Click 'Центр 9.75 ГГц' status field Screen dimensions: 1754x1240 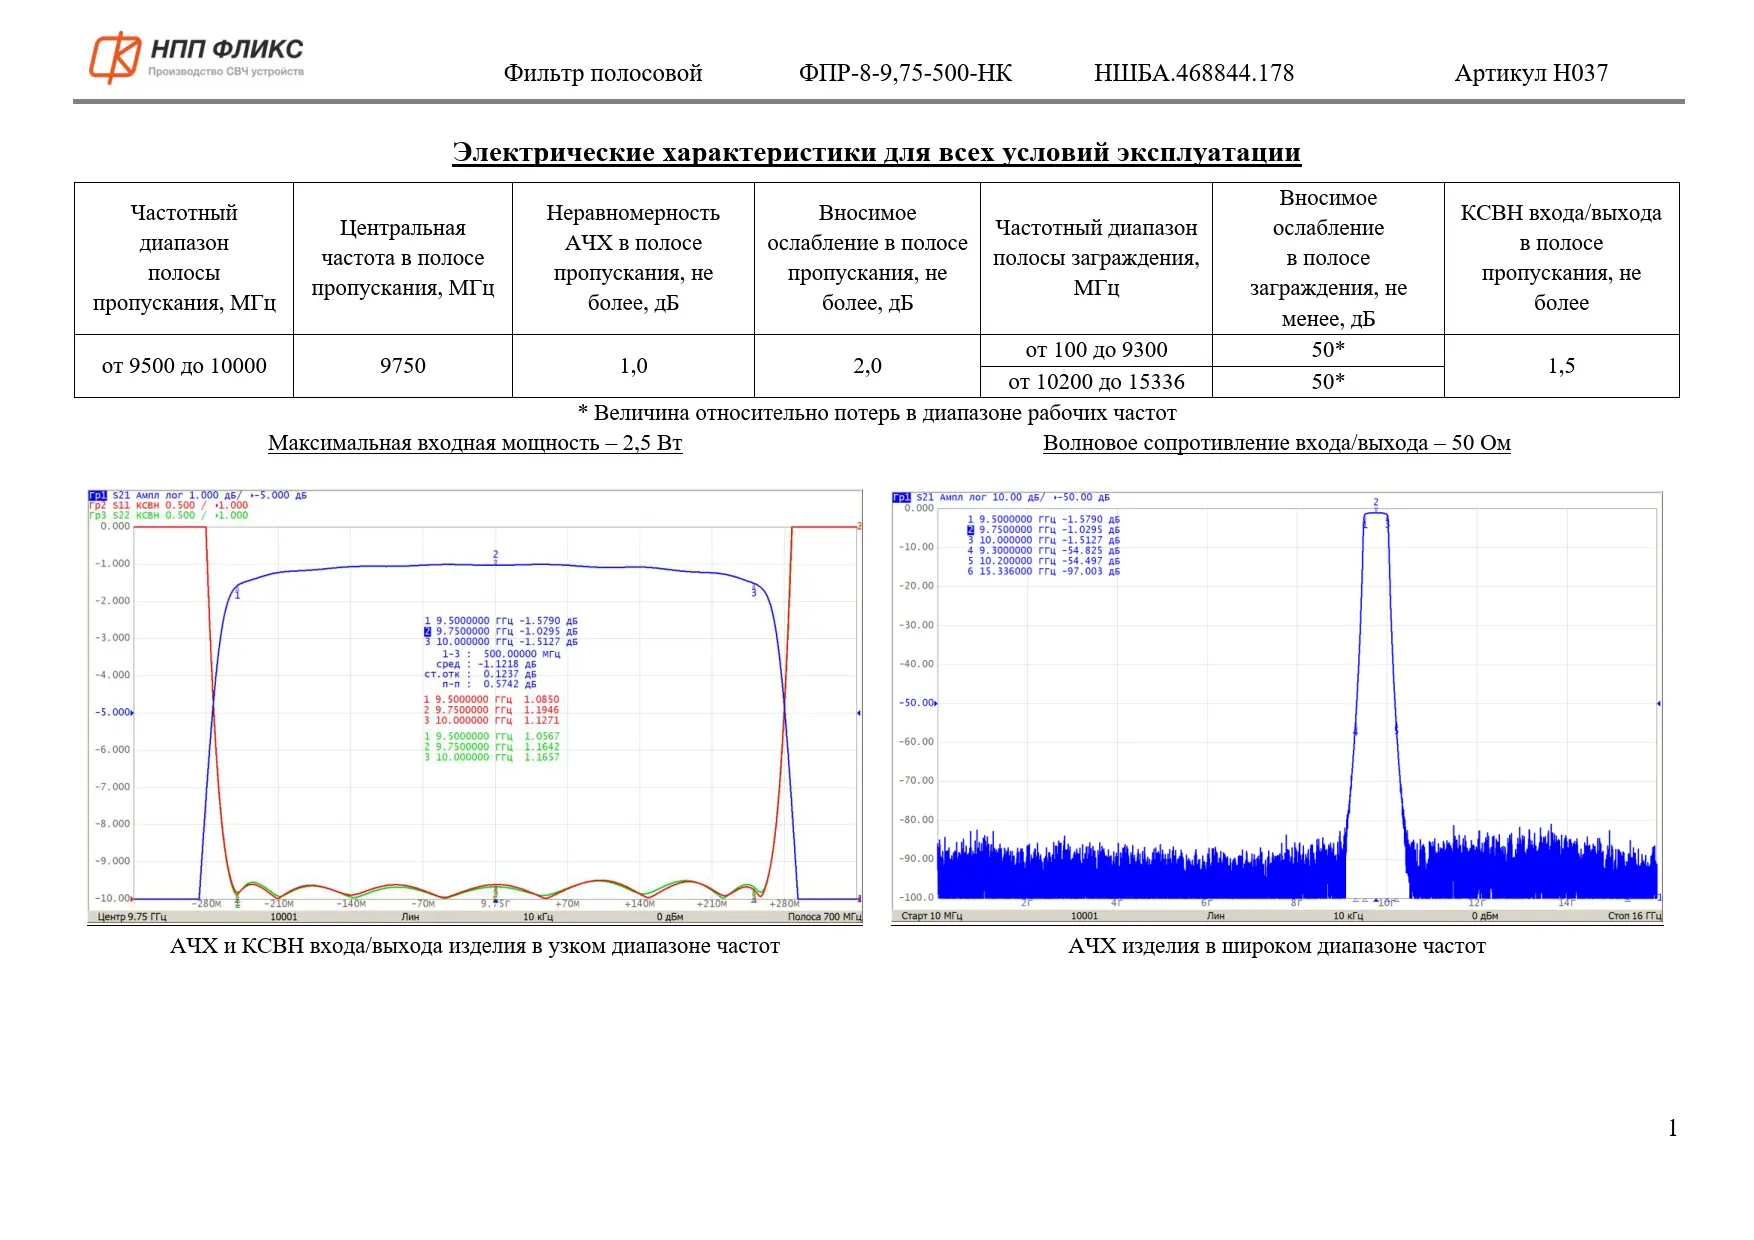[132, 916]
